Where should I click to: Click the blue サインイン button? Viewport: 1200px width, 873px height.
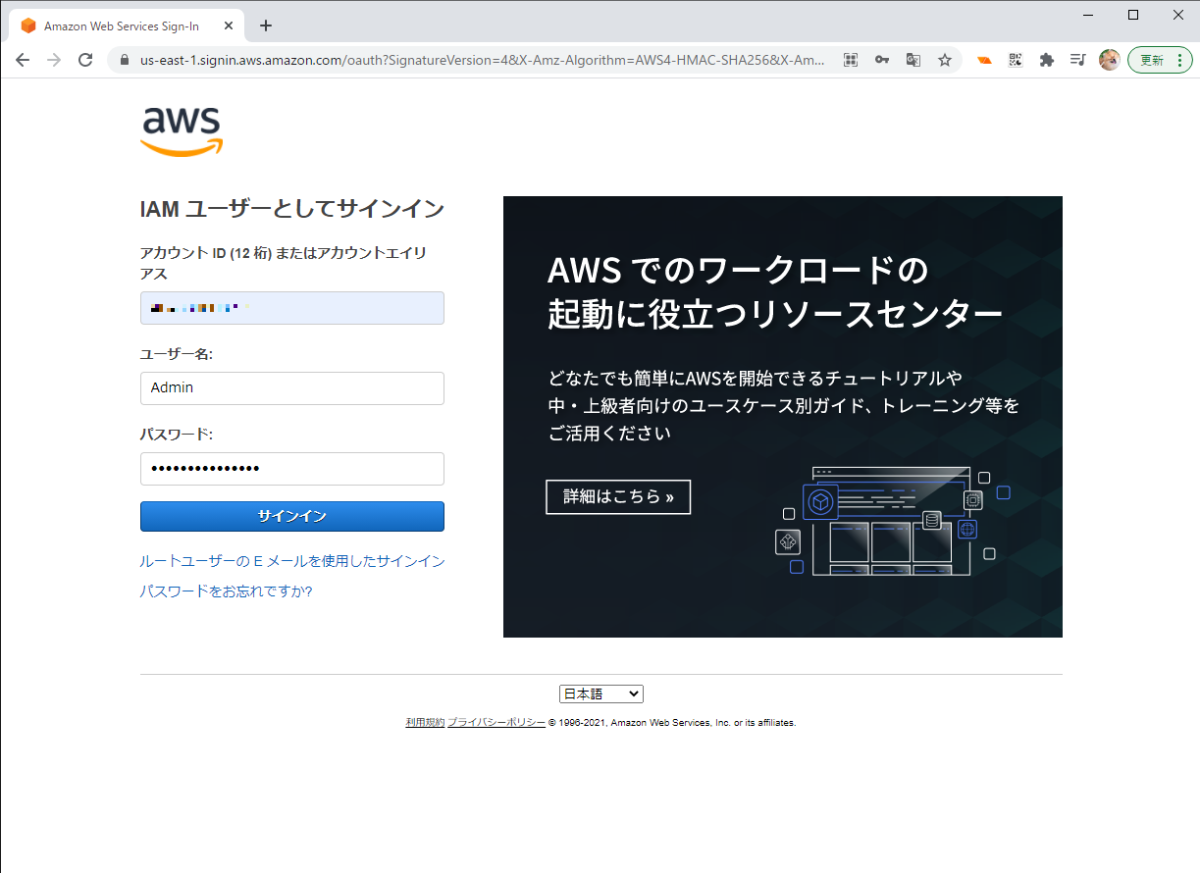tap(292, 517)
